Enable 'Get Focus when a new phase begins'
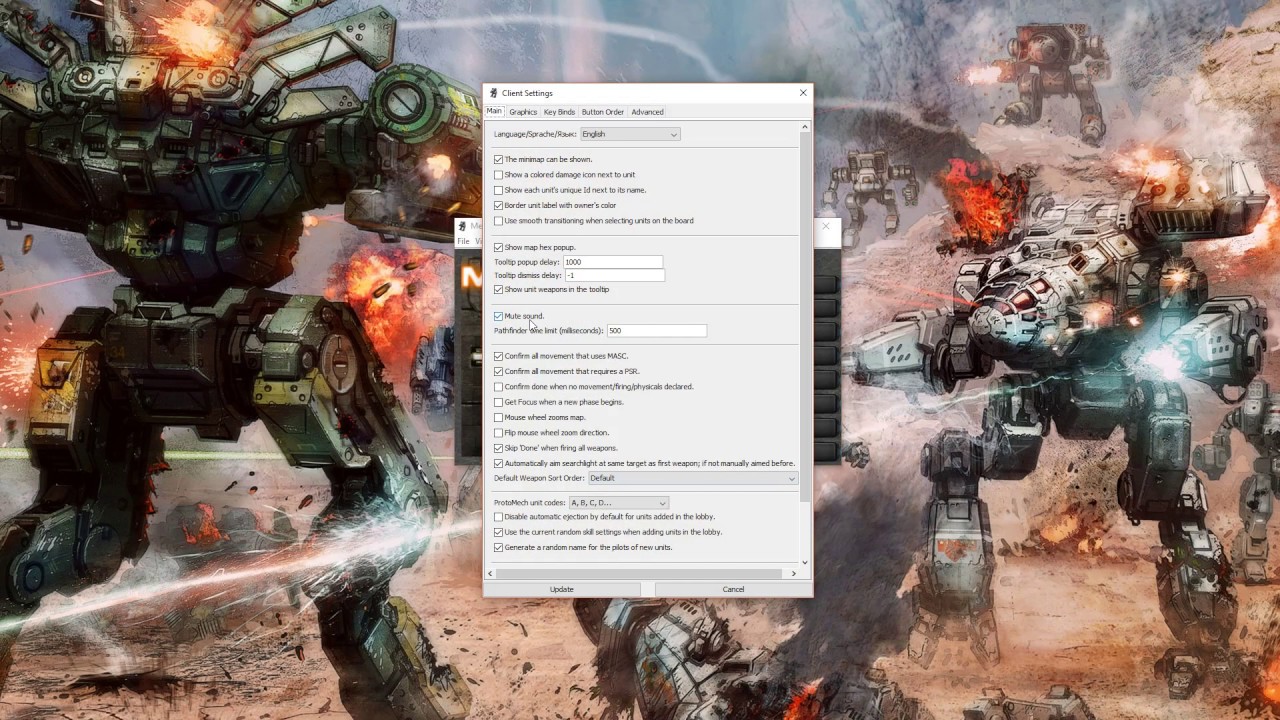Viewport: 1280px width, 720px height. 499,402
